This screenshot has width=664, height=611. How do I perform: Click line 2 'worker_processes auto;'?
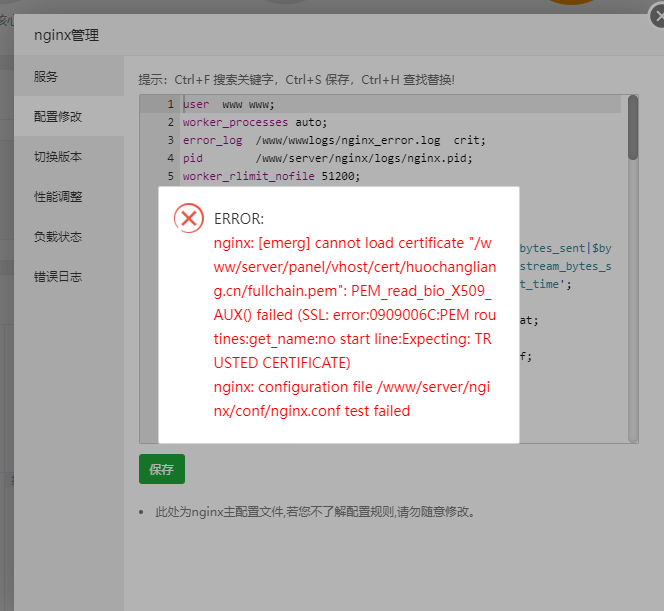point(255,122)
